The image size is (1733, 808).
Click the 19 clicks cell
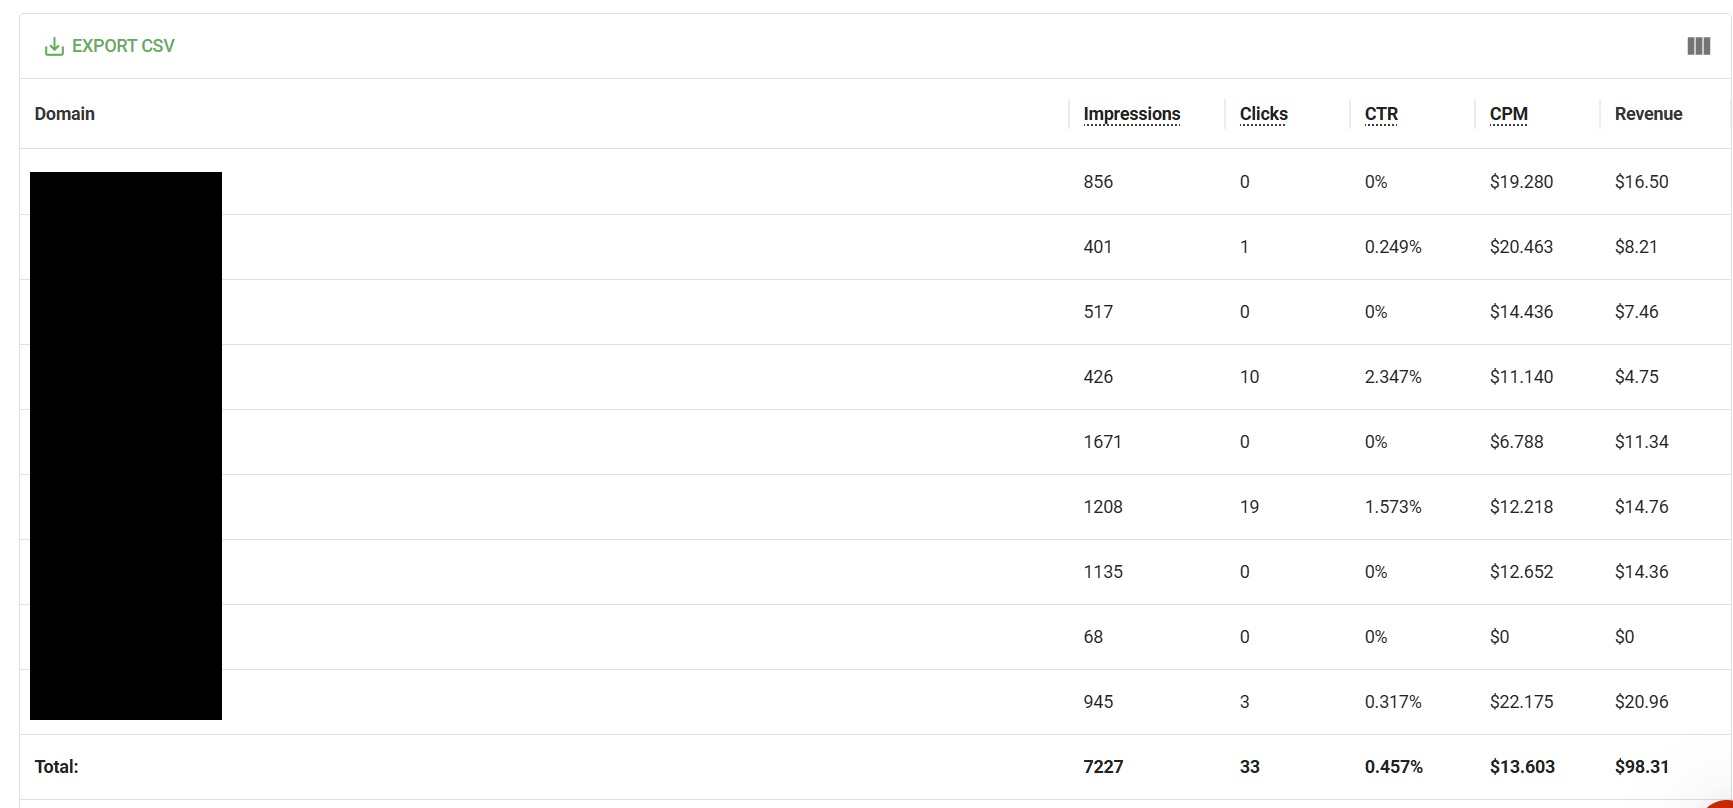click(1249, 507)
